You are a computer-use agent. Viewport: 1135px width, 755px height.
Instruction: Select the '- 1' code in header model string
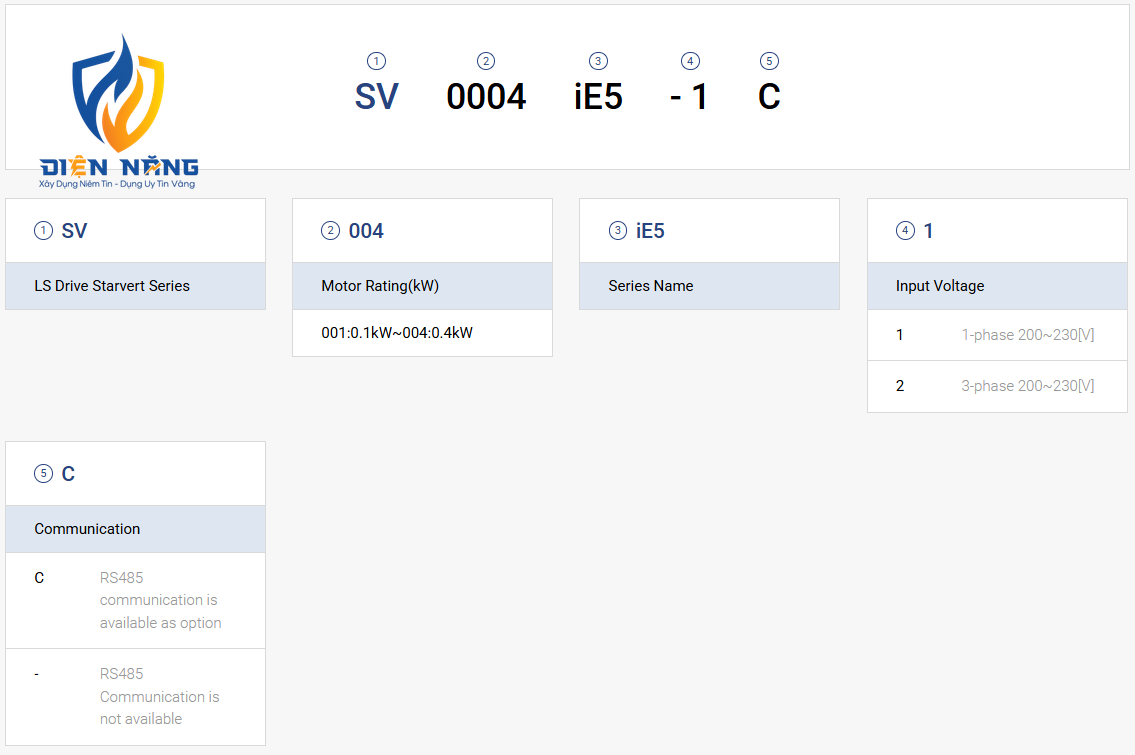[688, 97]
